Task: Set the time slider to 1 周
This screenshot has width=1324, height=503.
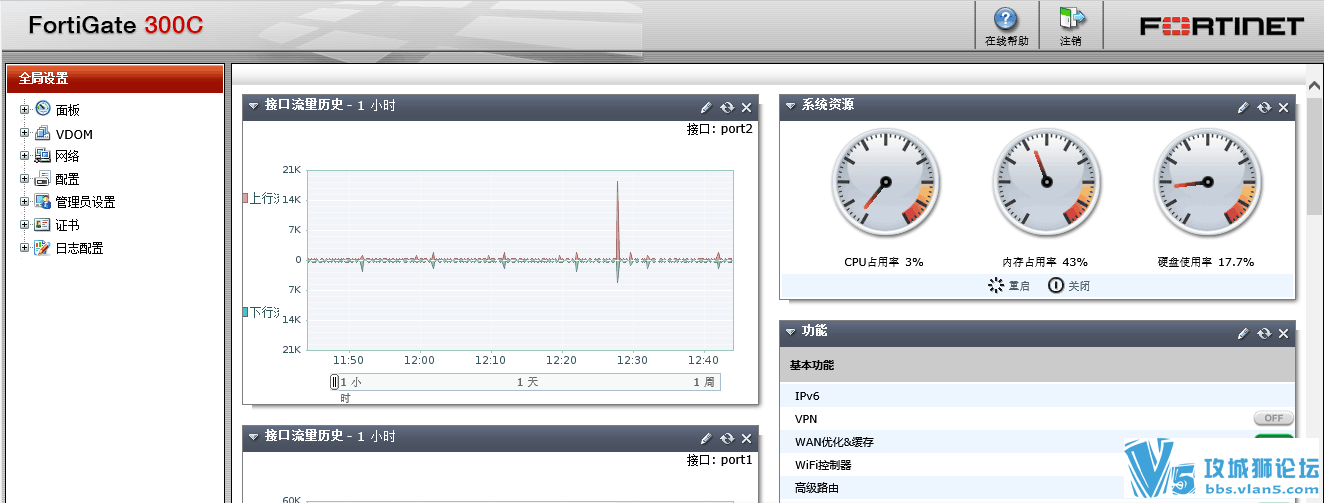Action: coord(704,382)
